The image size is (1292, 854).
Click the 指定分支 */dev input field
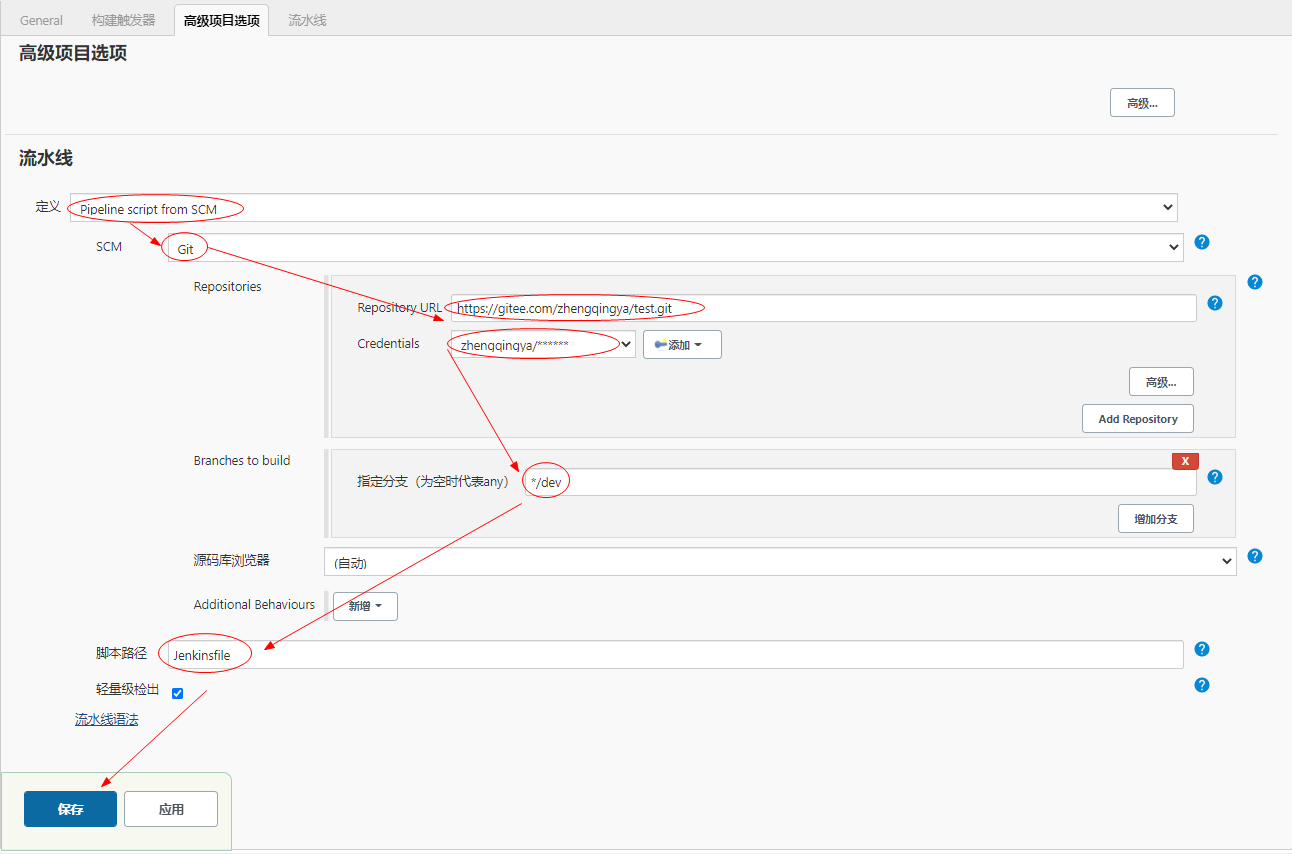[860, 482]
